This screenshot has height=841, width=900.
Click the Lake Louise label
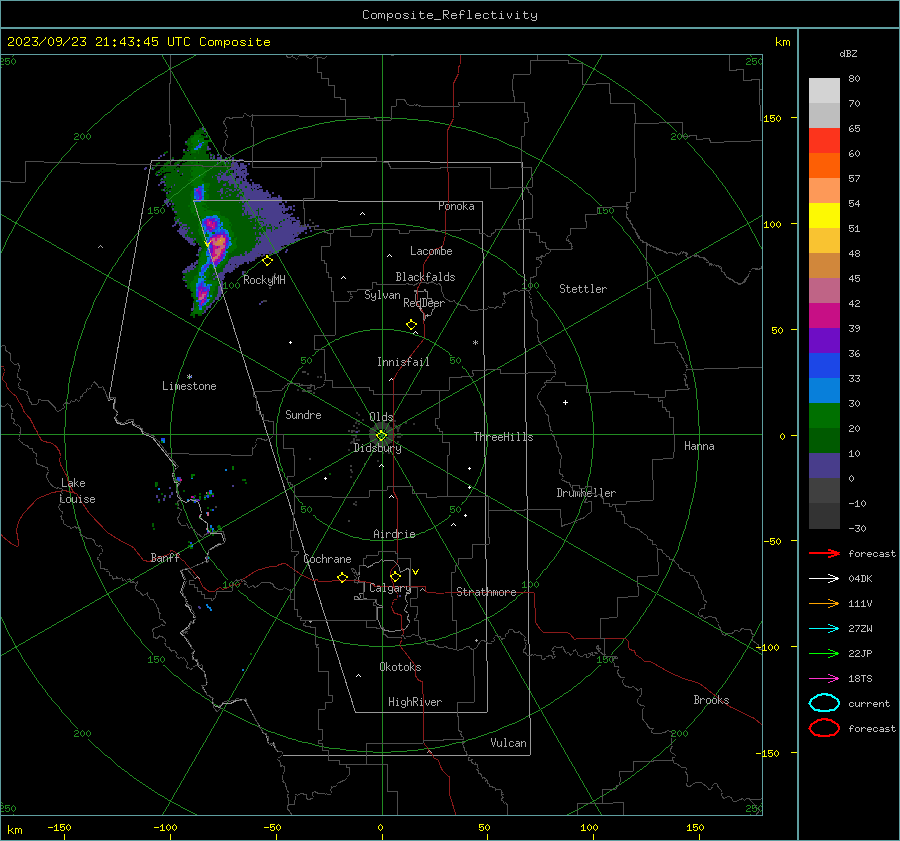pos(77,491)
